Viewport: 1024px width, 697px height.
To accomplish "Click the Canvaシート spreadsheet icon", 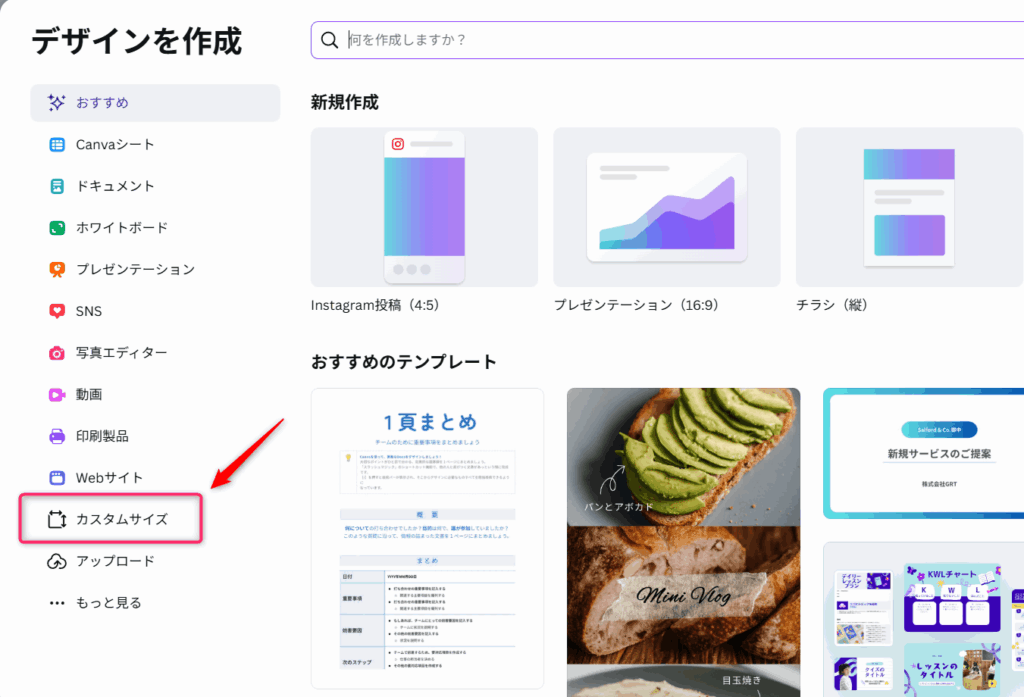I will [x=57, y=145].
